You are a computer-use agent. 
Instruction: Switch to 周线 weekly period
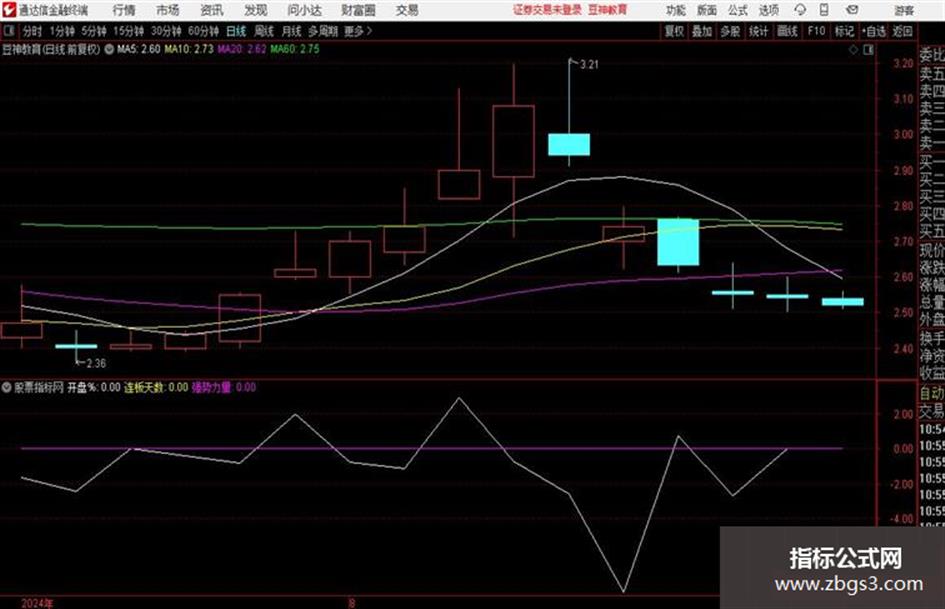click(264, 31)
